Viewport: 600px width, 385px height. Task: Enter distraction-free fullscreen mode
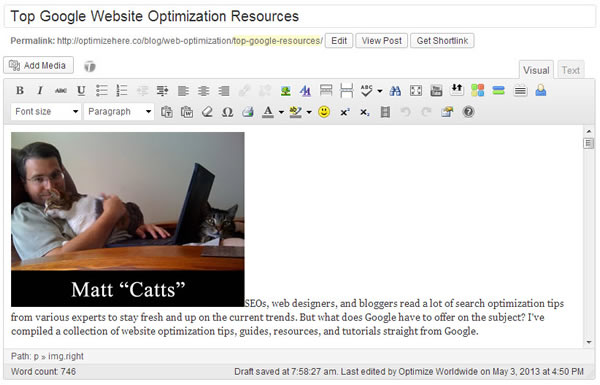pos(416,91)
